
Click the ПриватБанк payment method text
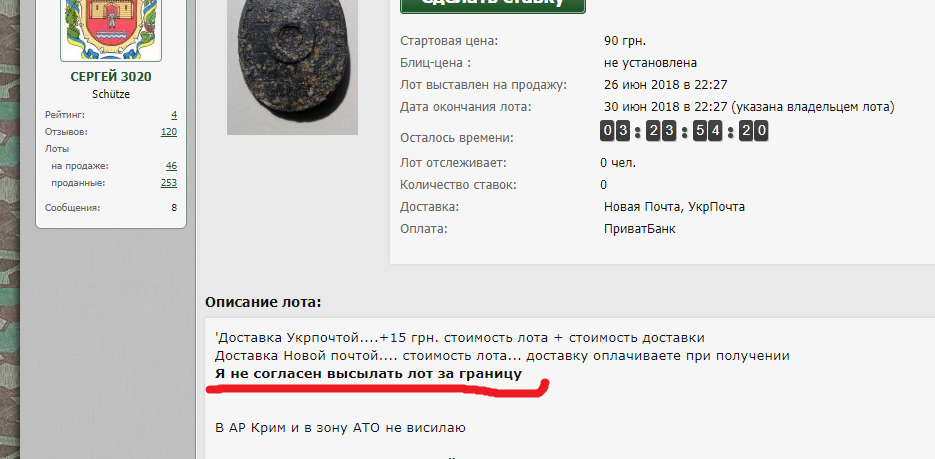[x=639, y=228]
